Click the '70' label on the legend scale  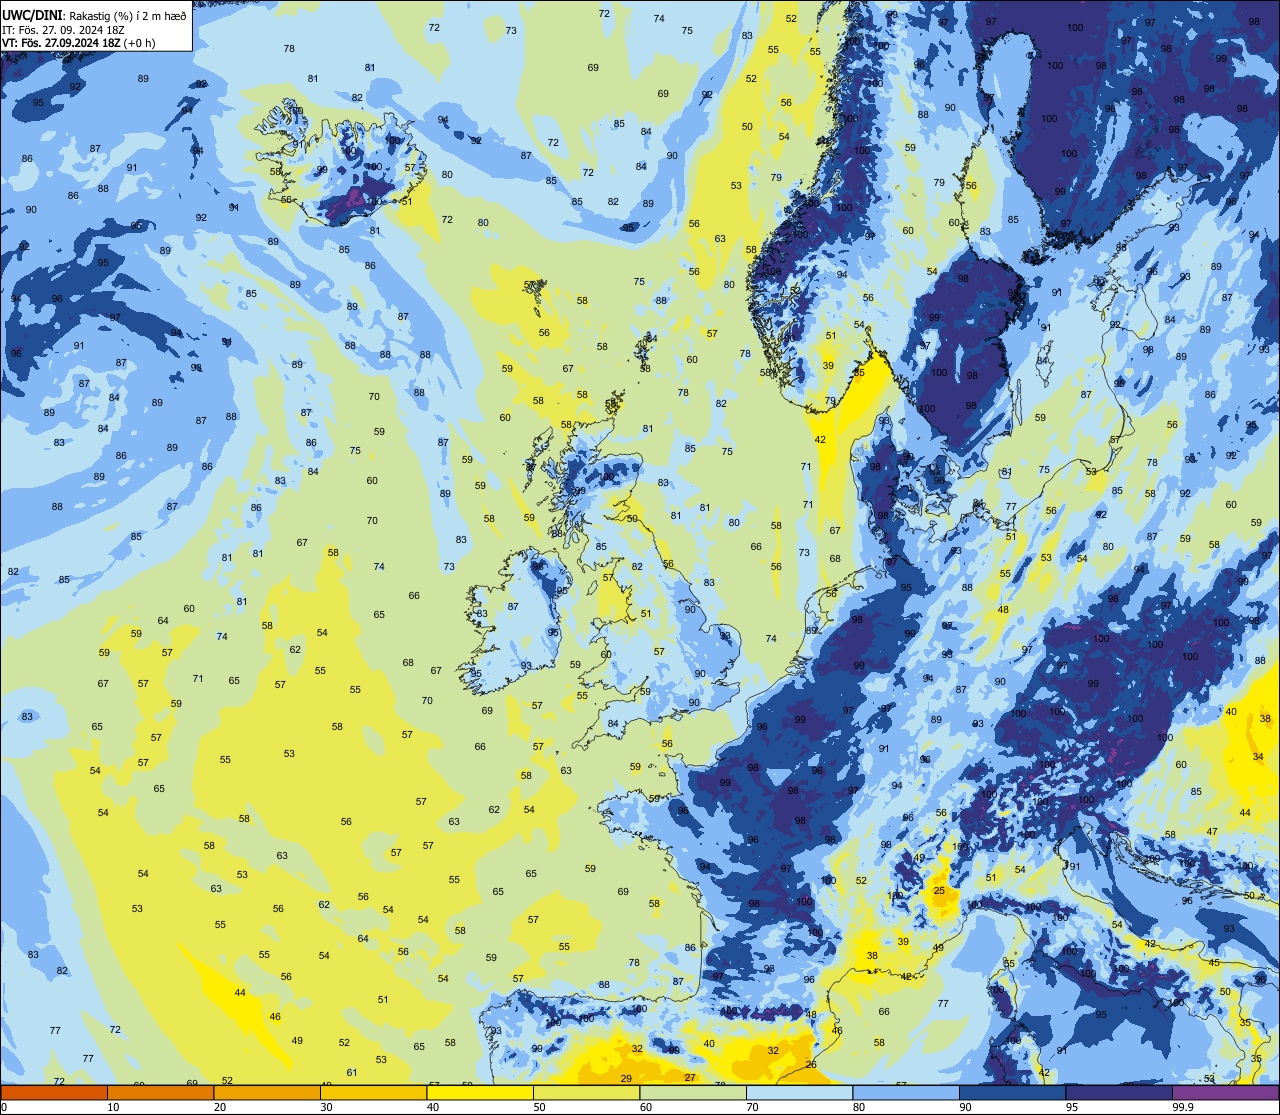[x=753, y=1107]
